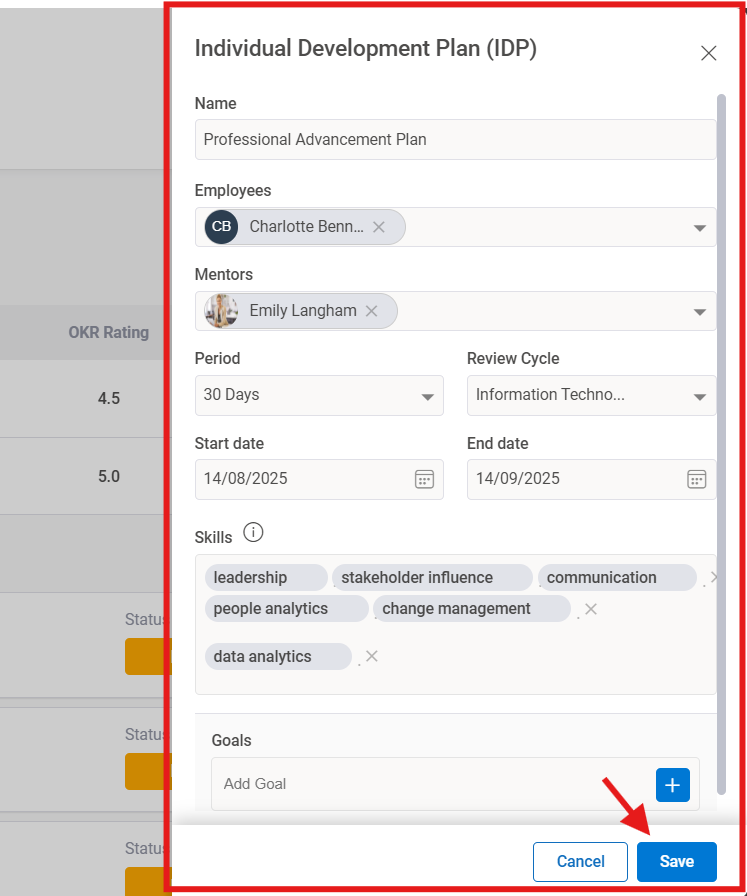Screen dimensions: 747x896
Task: Click Emily Langham mentor photo
Action: coord(221,311)
